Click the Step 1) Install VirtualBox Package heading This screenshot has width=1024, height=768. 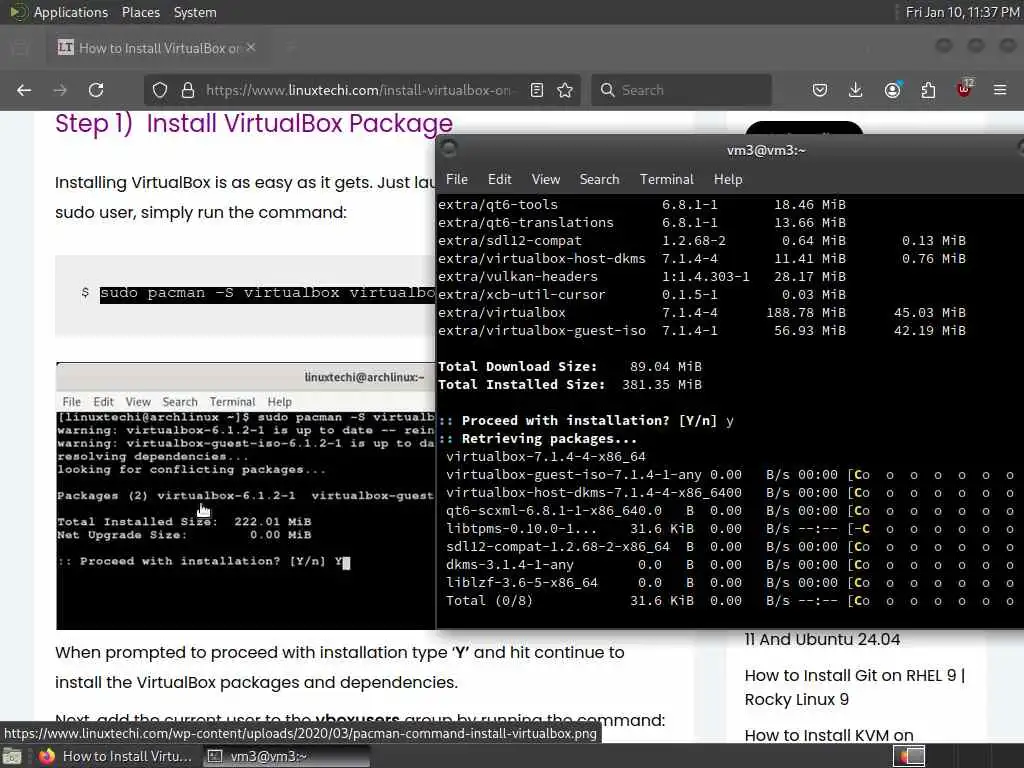point(254,123)
